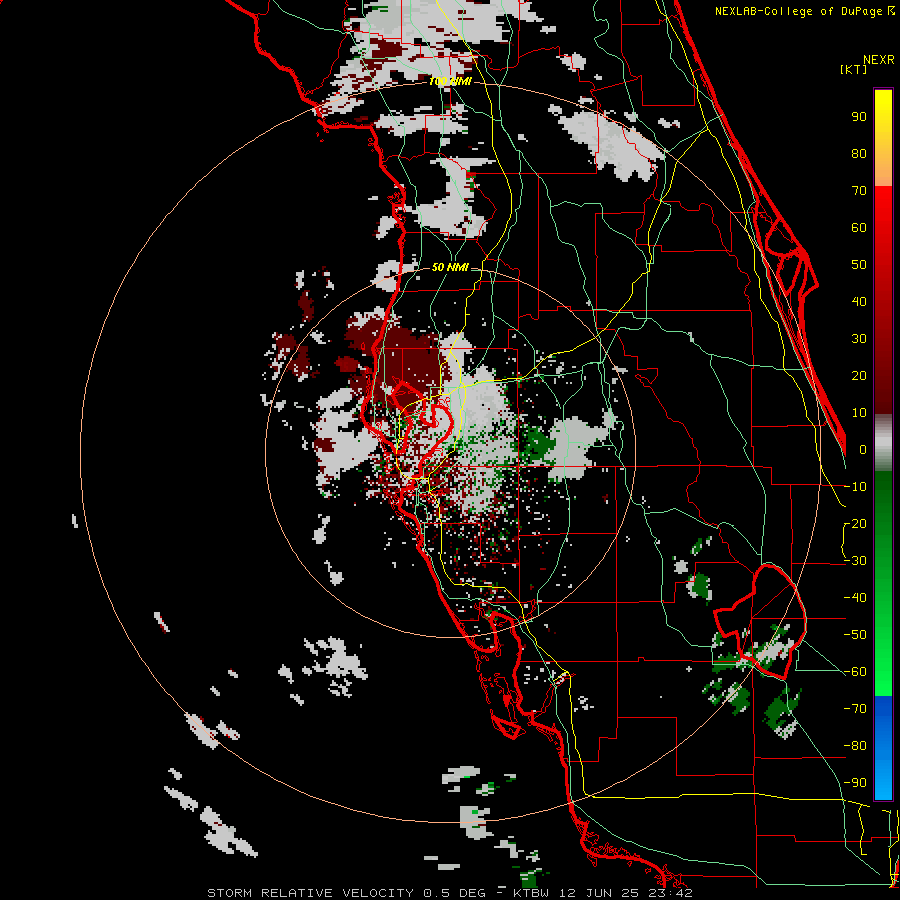This screenshot has width=900, height=900.
Task: Select the 70 value on the velocity scale
Action: coord(859,191)
